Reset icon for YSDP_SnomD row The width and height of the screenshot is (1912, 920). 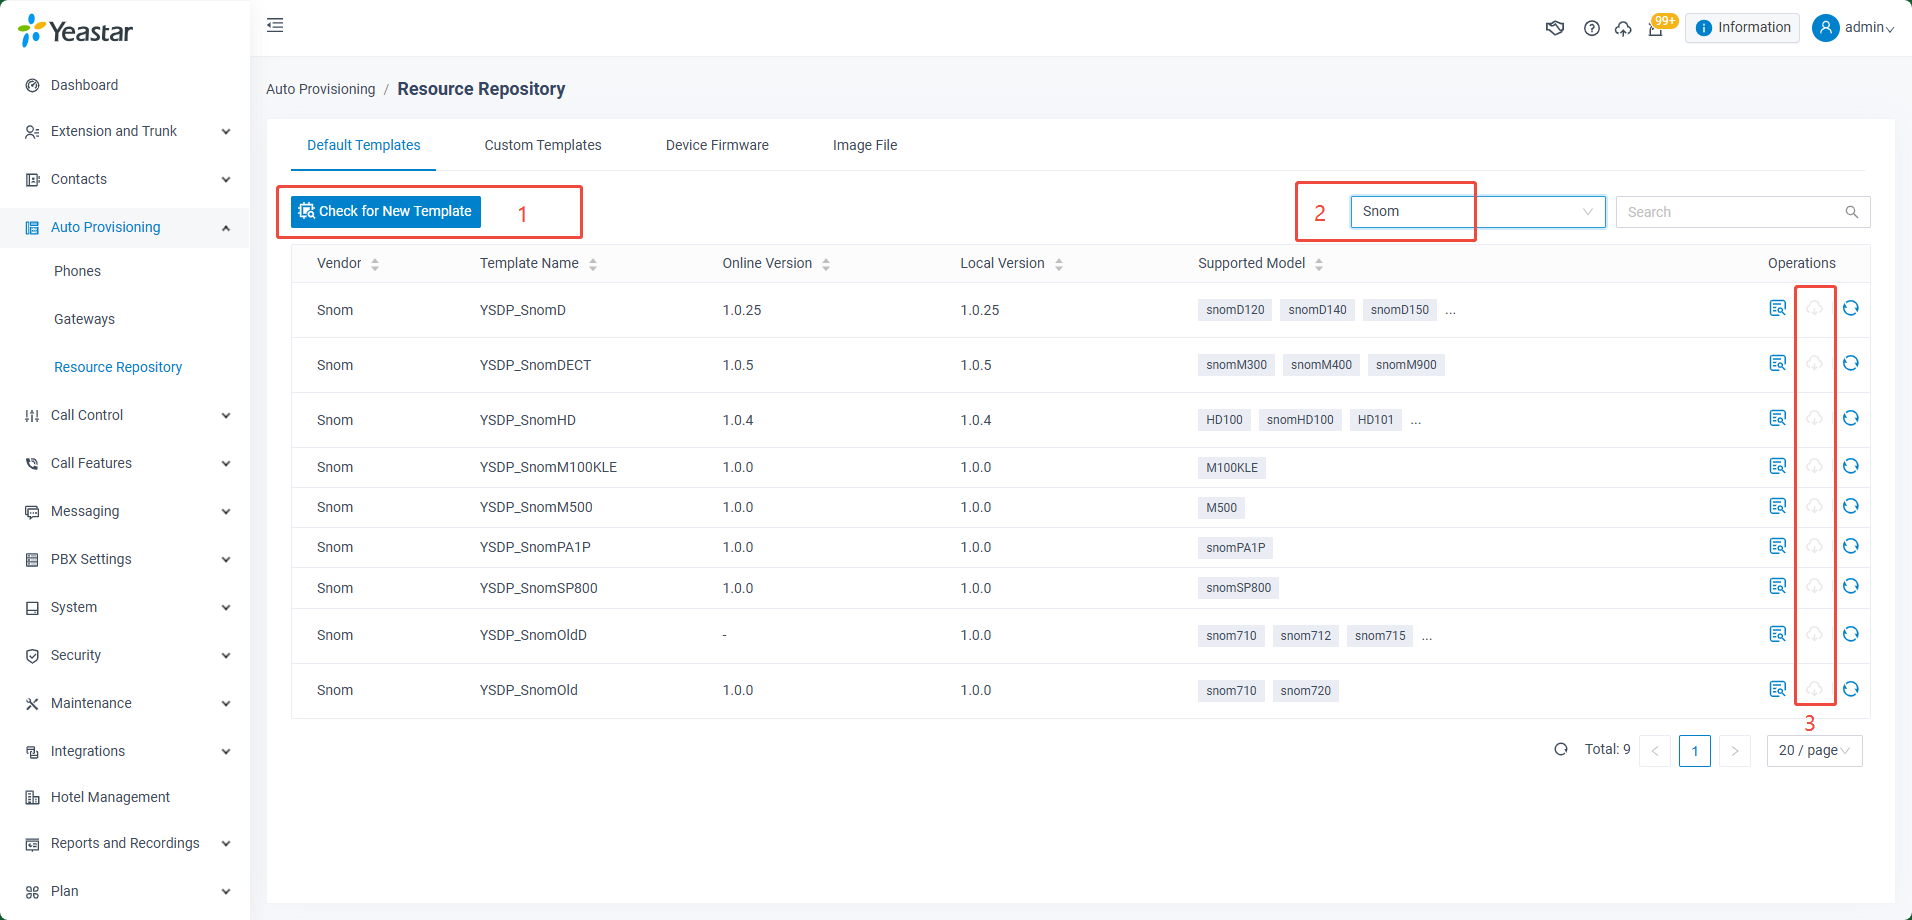1851,308
